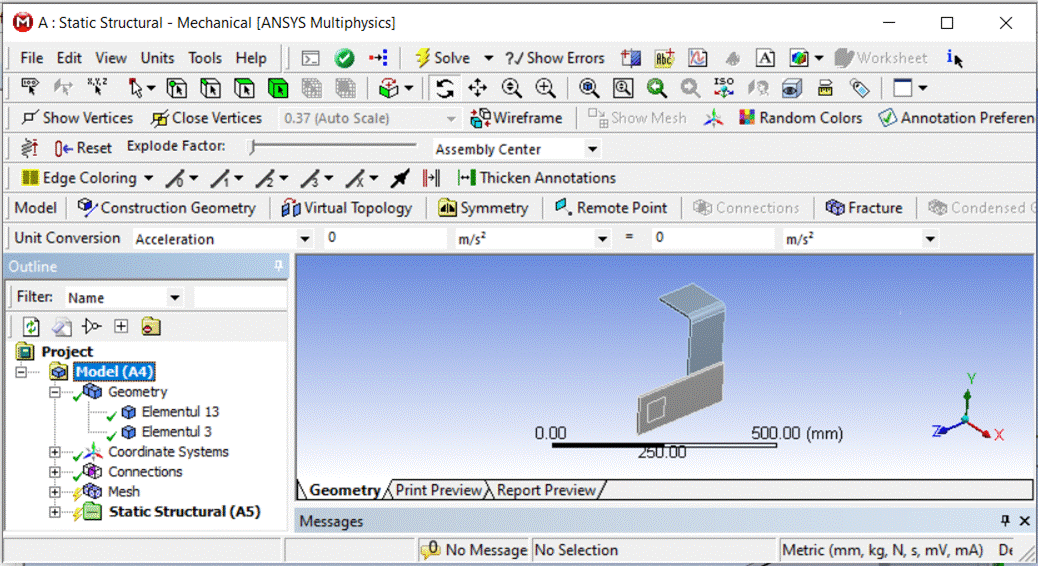Click the green checkmark status icon

click(x=344, y=58)
